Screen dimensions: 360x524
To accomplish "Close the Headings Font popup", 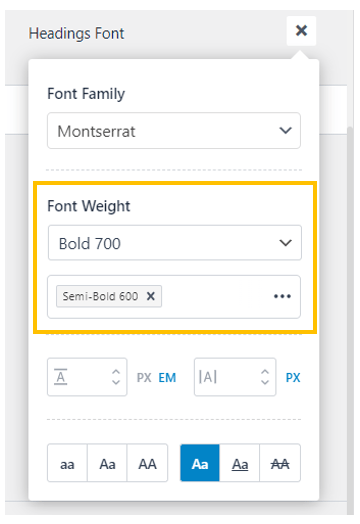I will [x=301, y=31].
